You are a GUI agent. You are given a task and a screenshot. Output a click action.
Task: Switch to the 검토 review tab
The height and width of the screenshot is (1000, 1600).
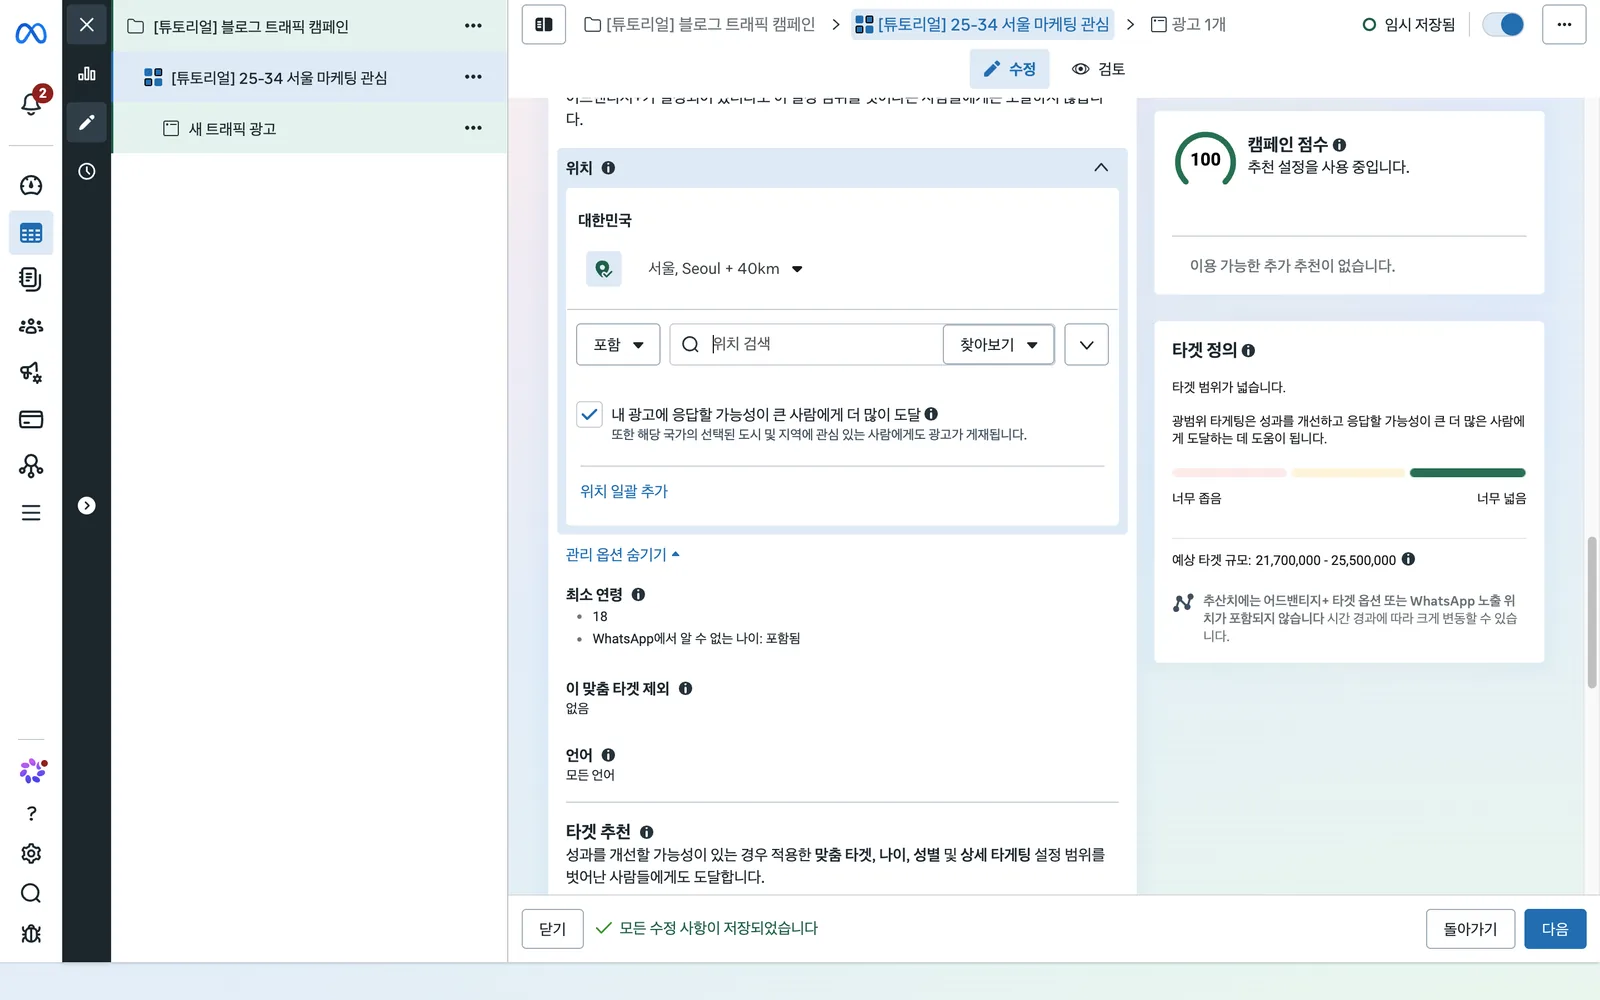click(1098, 69)
